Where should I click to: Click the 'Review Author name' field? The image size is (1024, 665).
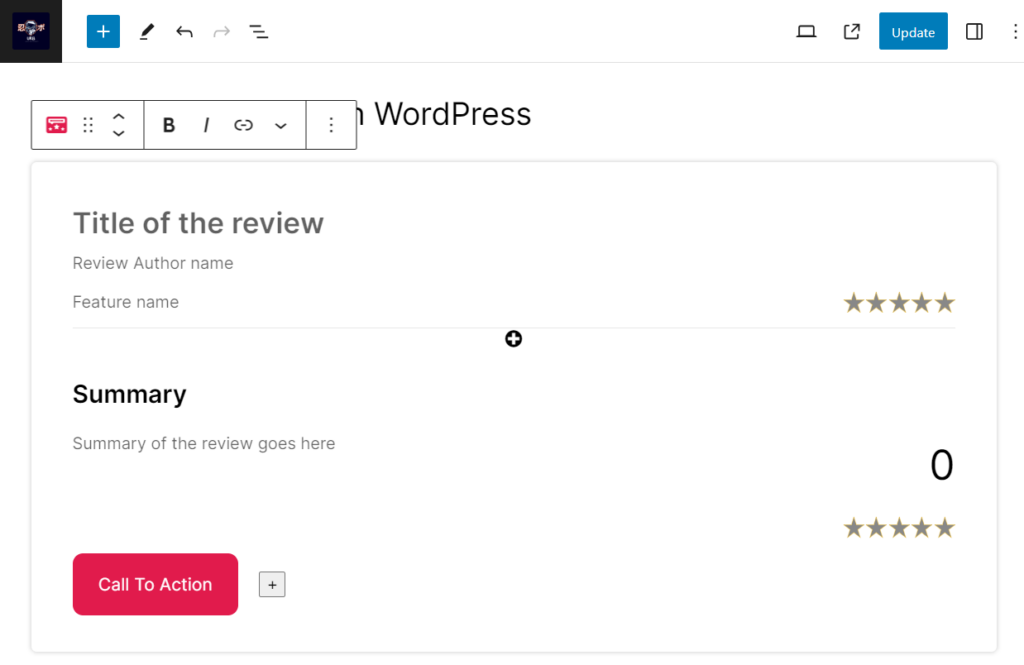pyautogui.click(x=153, y=263)
